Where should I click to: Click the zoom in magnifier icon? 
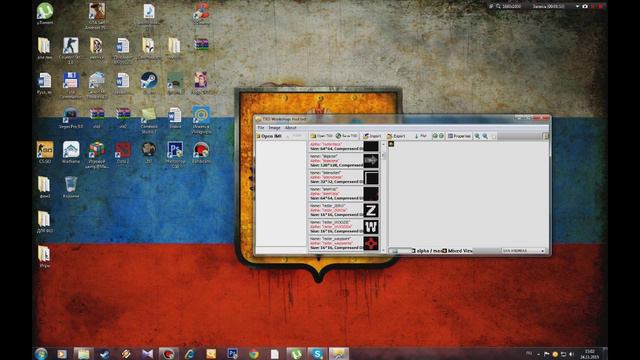pos(477,136)
